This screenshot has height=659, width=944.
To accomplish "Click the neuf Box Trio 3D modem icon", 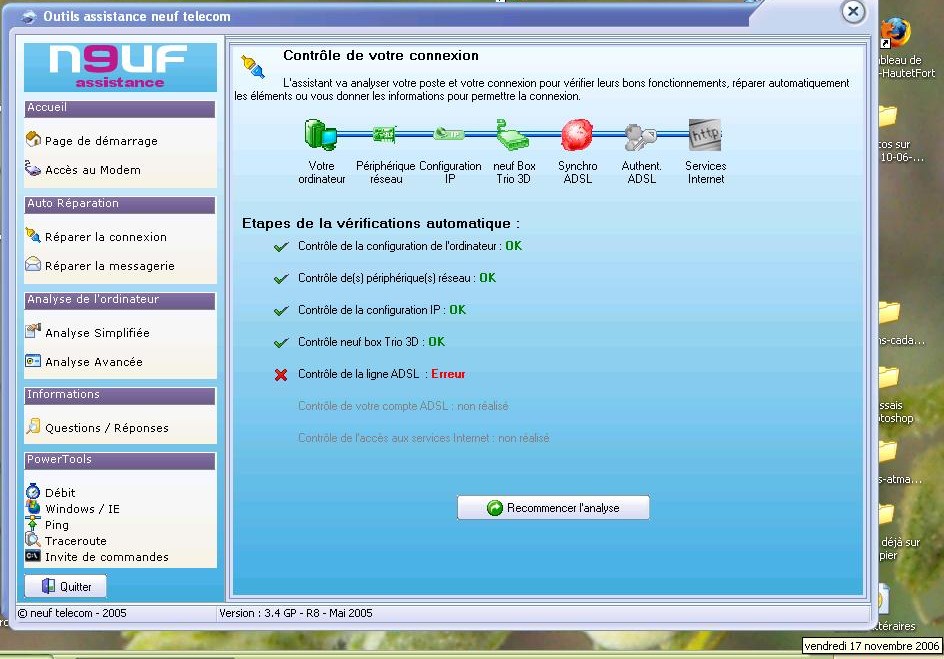I will click(x=512, y=134).
